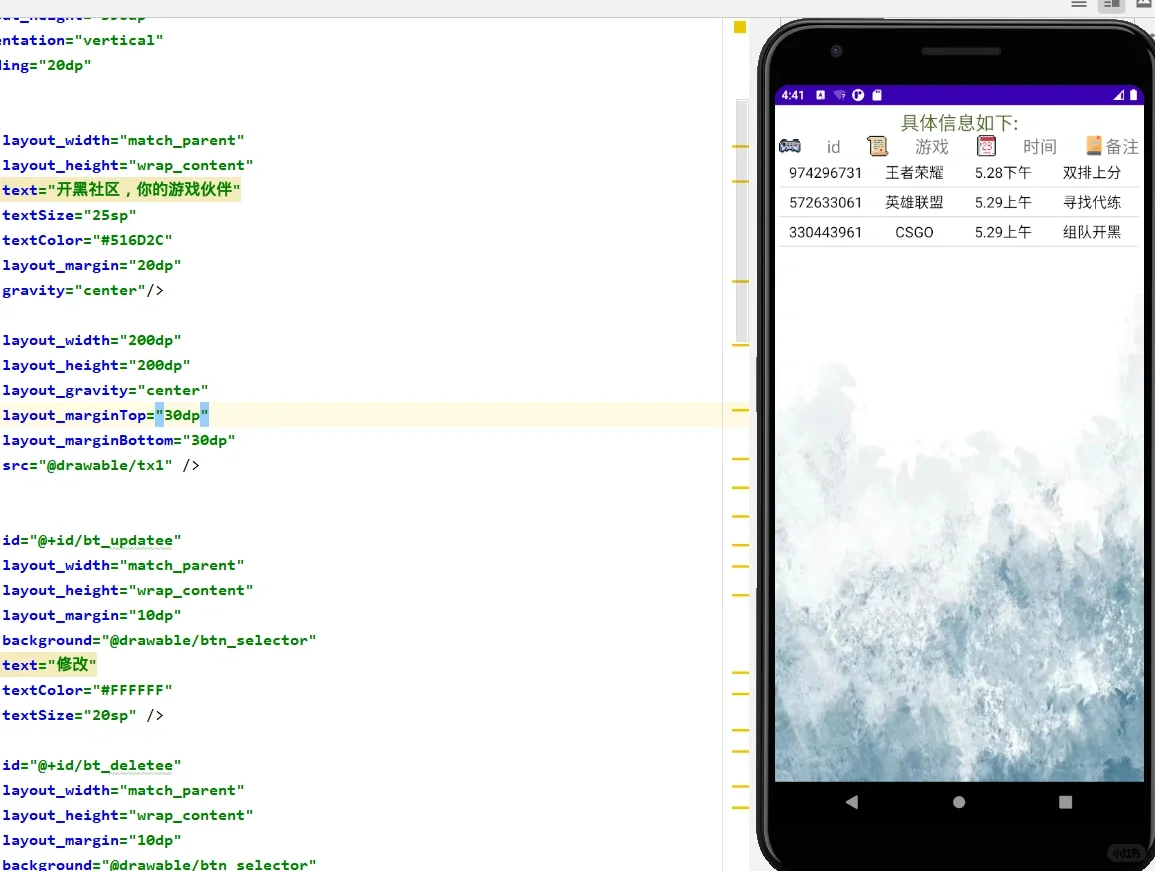Toggle Code-only view with the lines icon
This screenshot has width=1155, height=871.
(x=1078, y=5)
